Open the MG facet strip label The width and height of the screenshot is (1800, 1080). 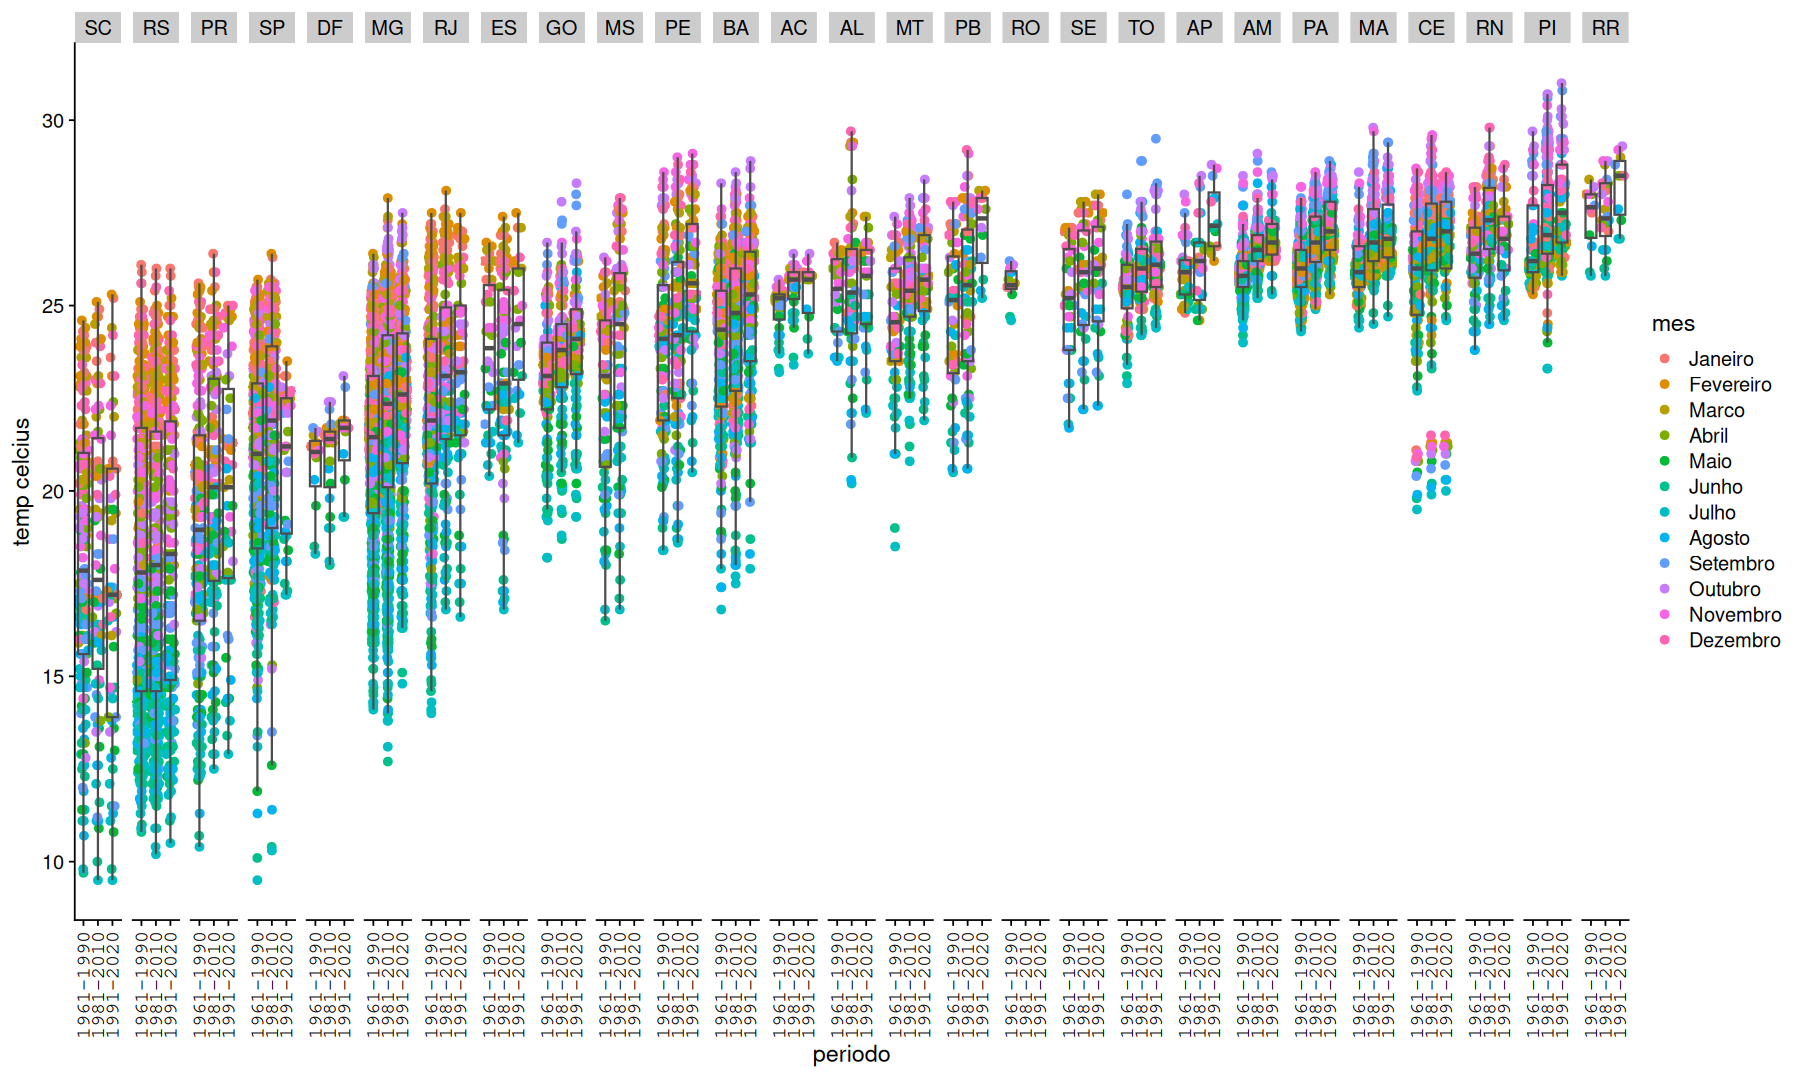(388, 28)
